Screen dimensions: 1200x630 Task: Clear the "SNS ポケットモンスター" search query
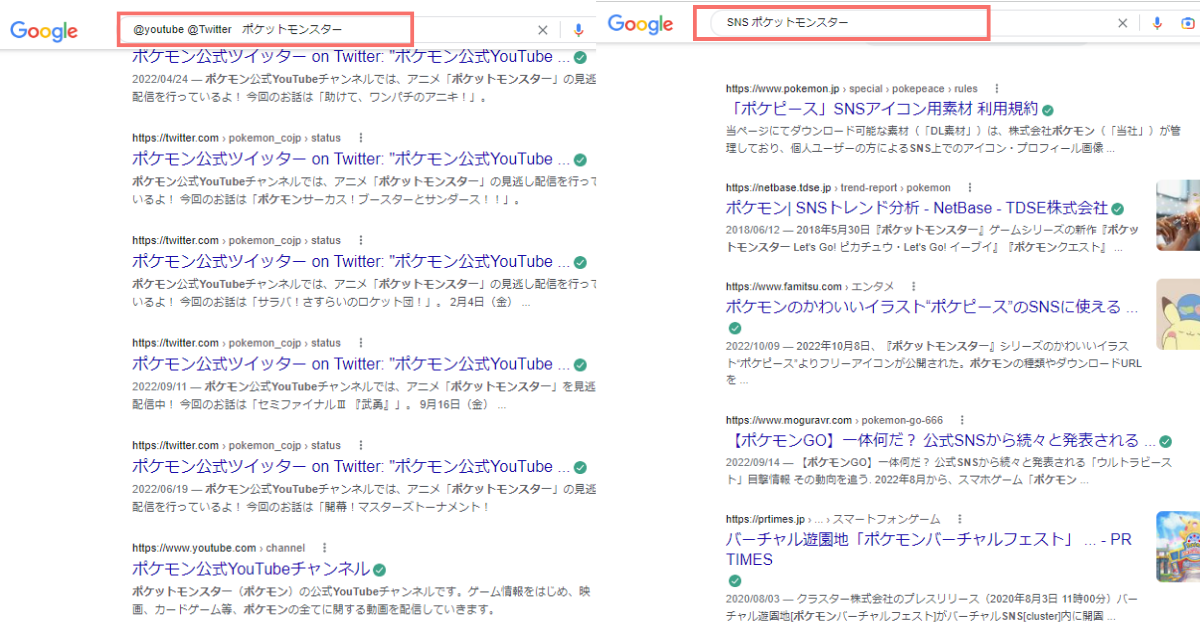pyautogui.click(x=1122, y=23)
